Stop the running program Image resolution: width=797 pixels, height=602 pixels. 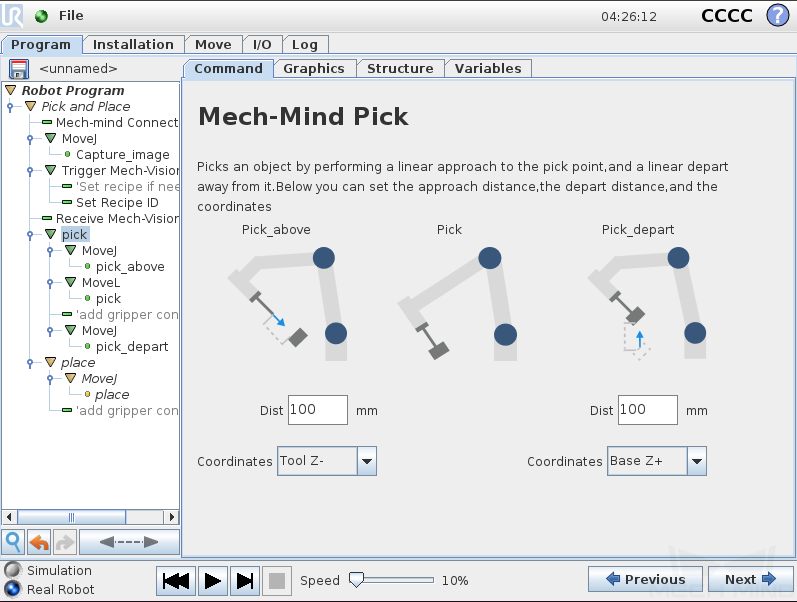point(277,580)
